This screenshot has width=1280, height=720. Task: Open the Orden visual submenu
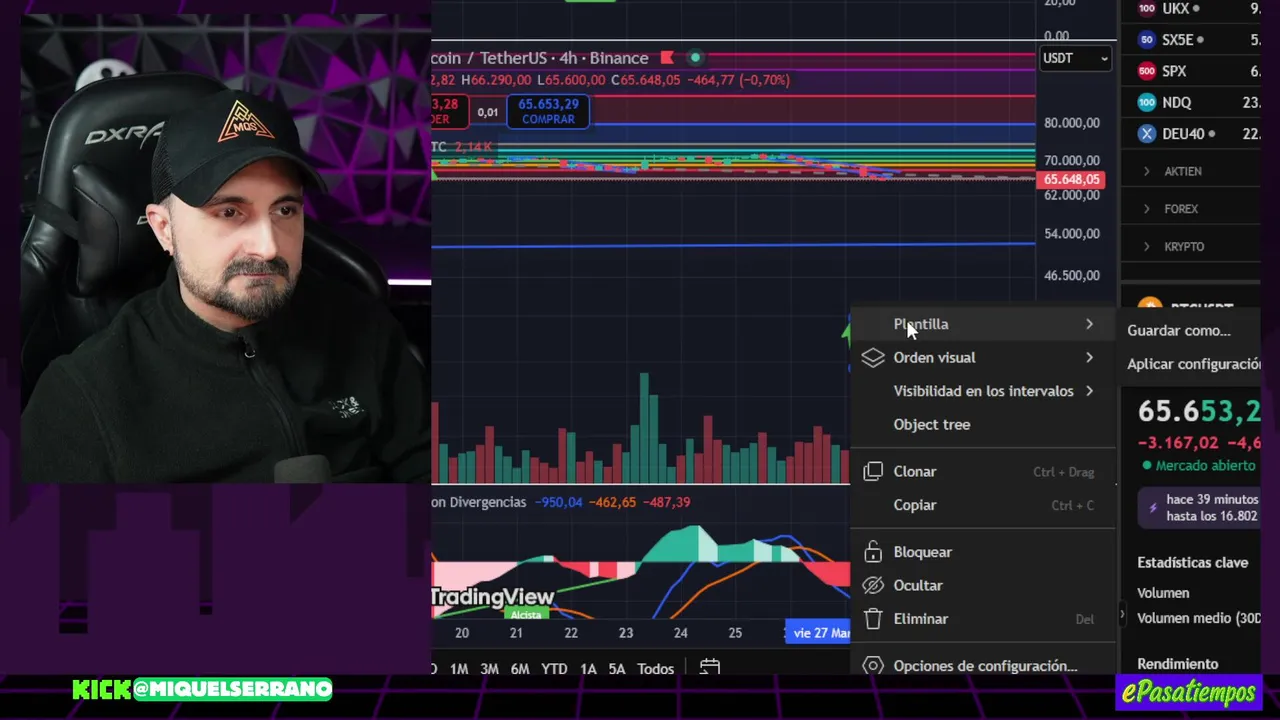[982, 357]
